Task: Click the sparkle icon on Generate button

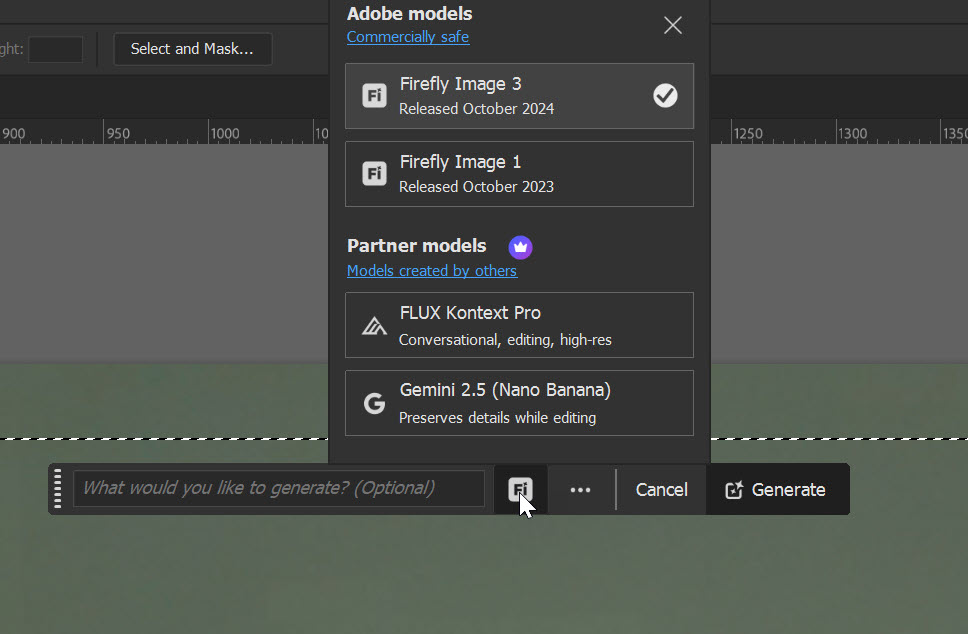Action: tap(734, 490)
